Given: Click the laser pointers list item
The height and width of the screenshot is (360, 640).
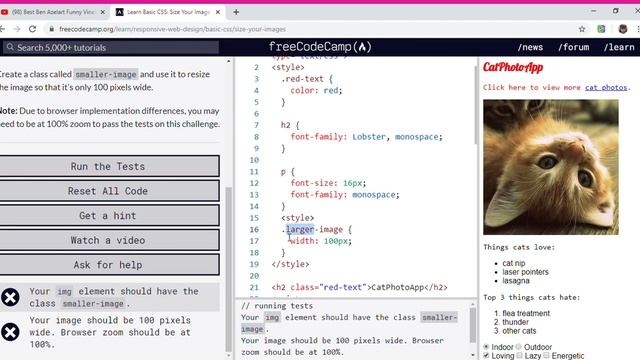Looking at the screenshot, I should (525, 272).
